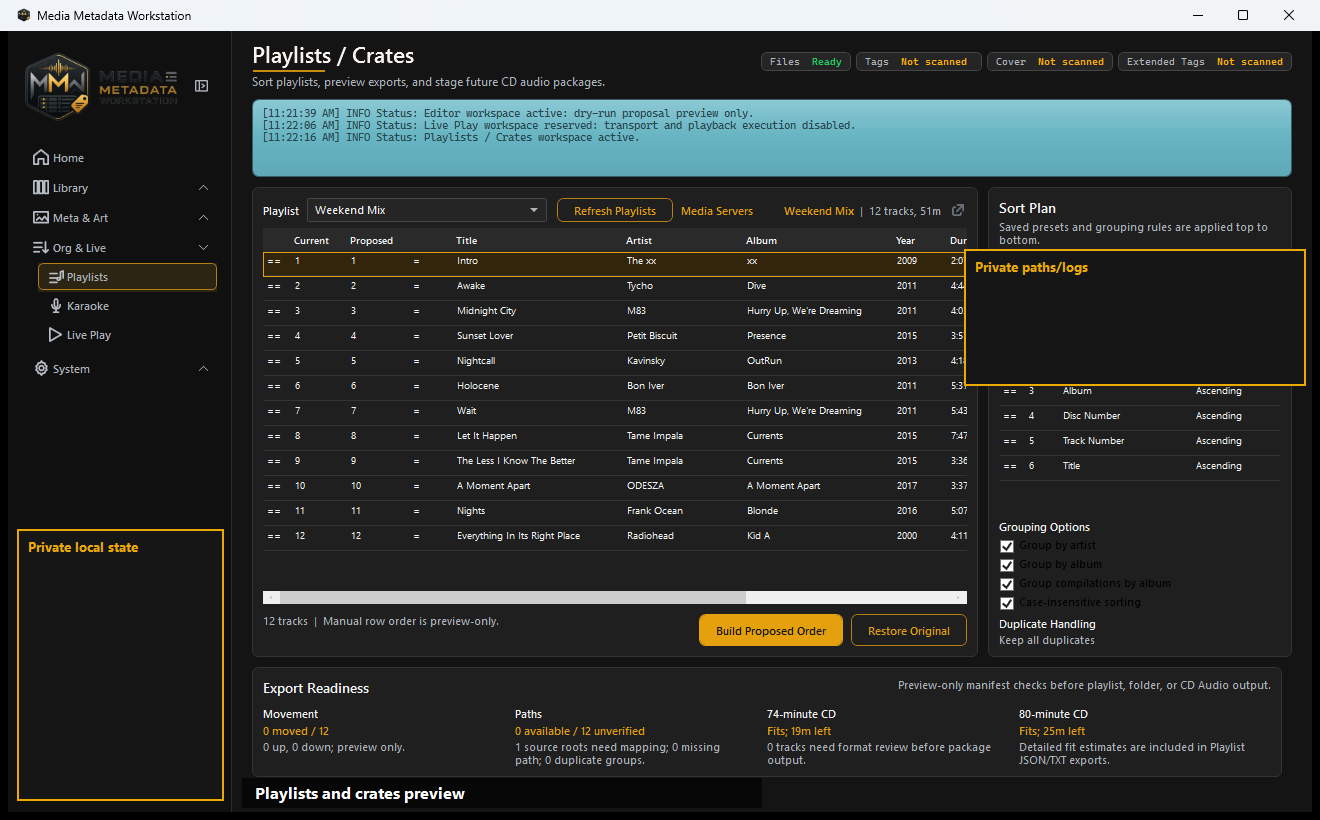This screenshot has height=820, width=1320.
Task: Click the Artist column header
Action: click(x=639, y=240)
